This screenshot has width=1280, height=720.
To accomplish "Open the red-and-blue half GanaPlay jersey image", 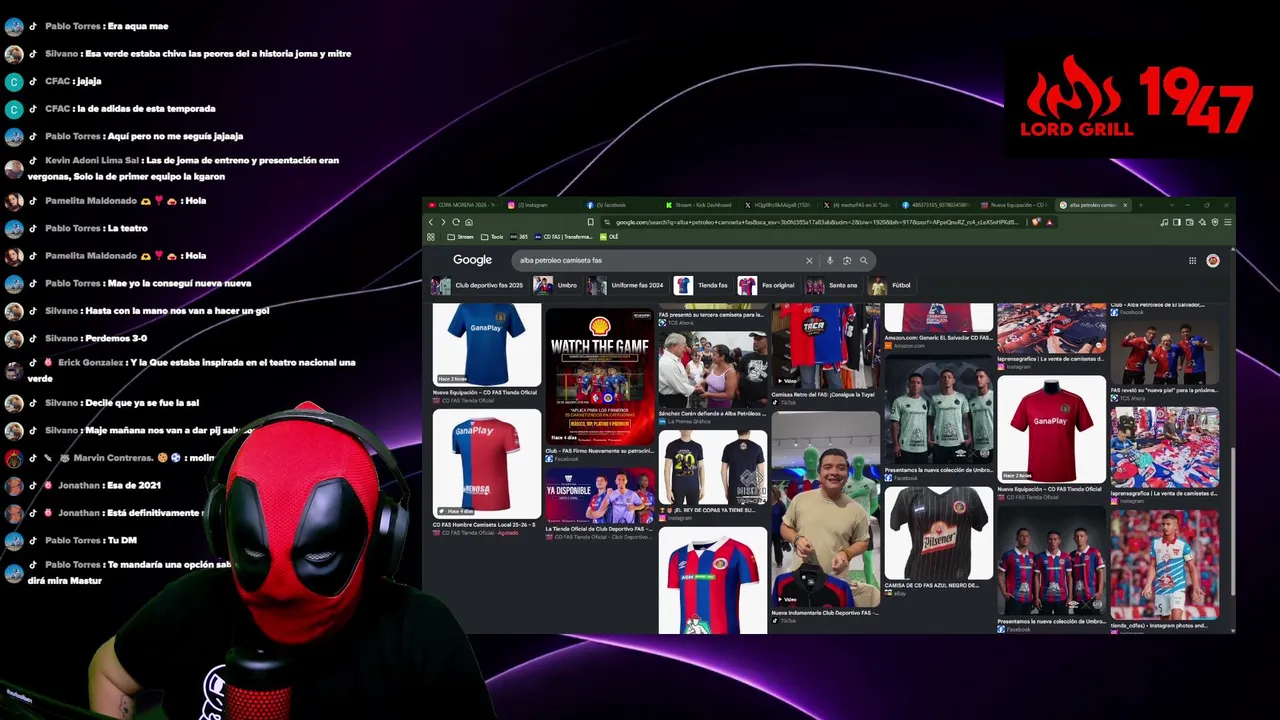I will tap(487, 463).
